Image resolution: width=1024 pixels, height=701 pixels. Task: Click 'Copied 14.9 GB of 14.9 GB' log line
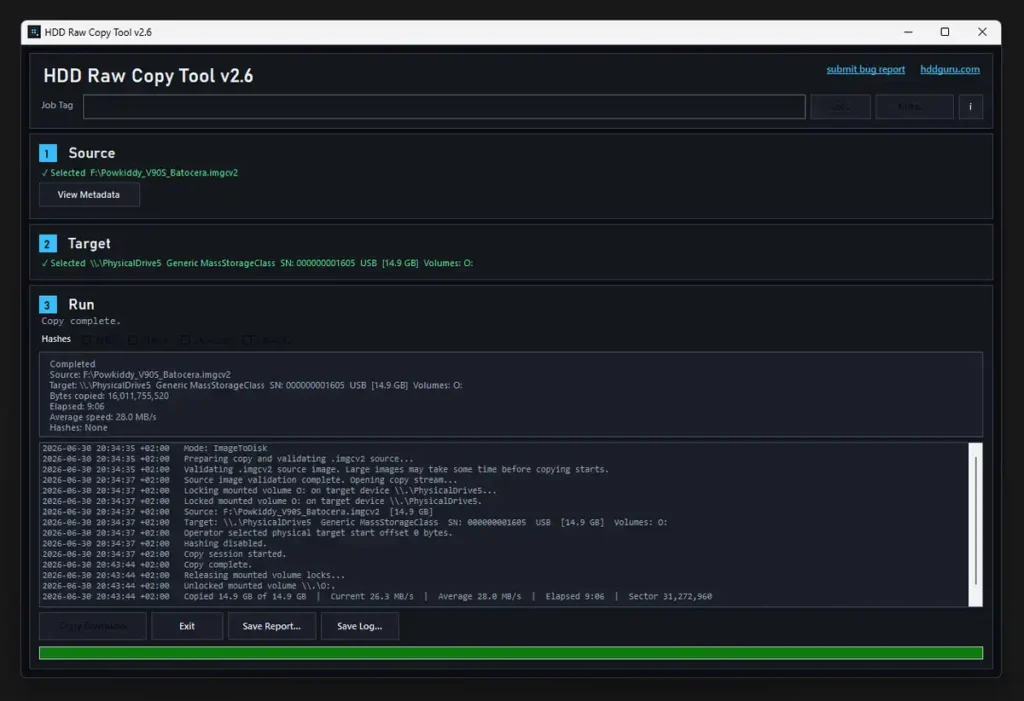tap(377, 596)
